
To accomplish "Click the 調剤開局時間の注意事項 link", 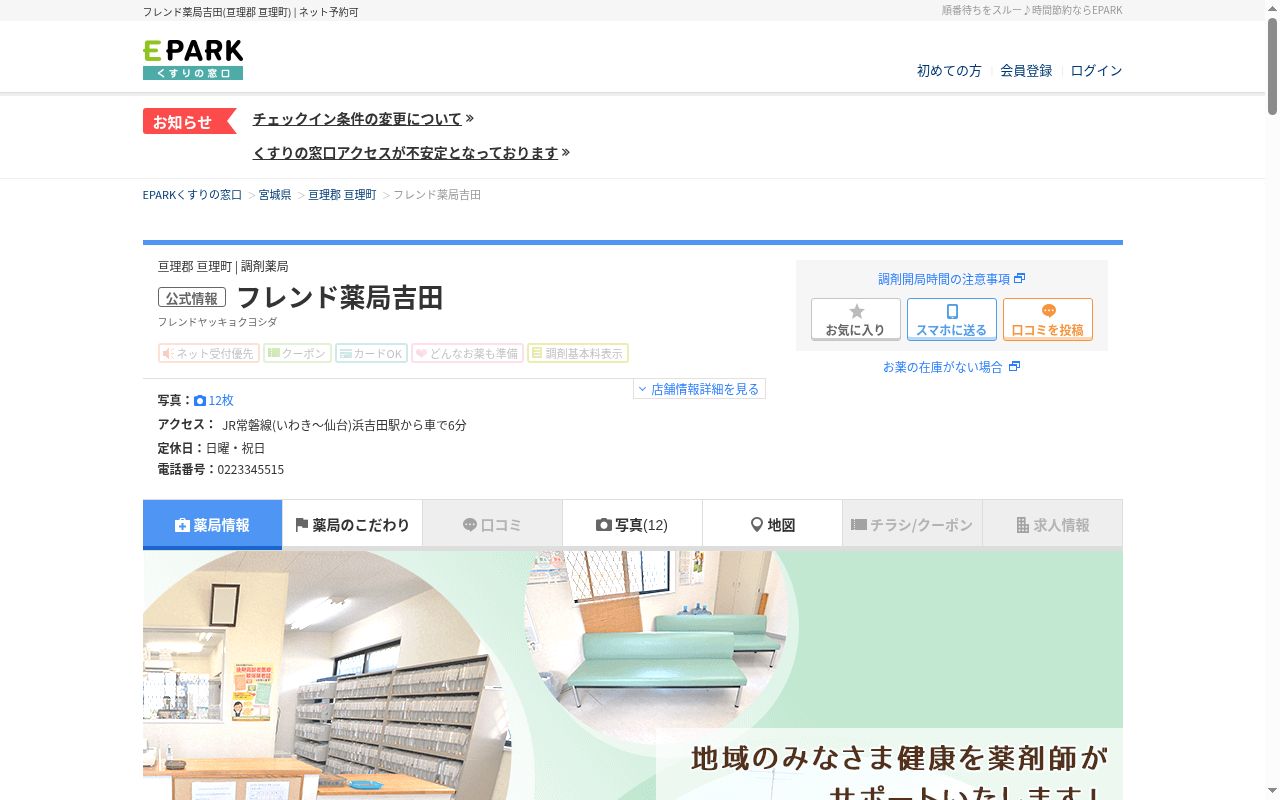I will coord(944,279).
